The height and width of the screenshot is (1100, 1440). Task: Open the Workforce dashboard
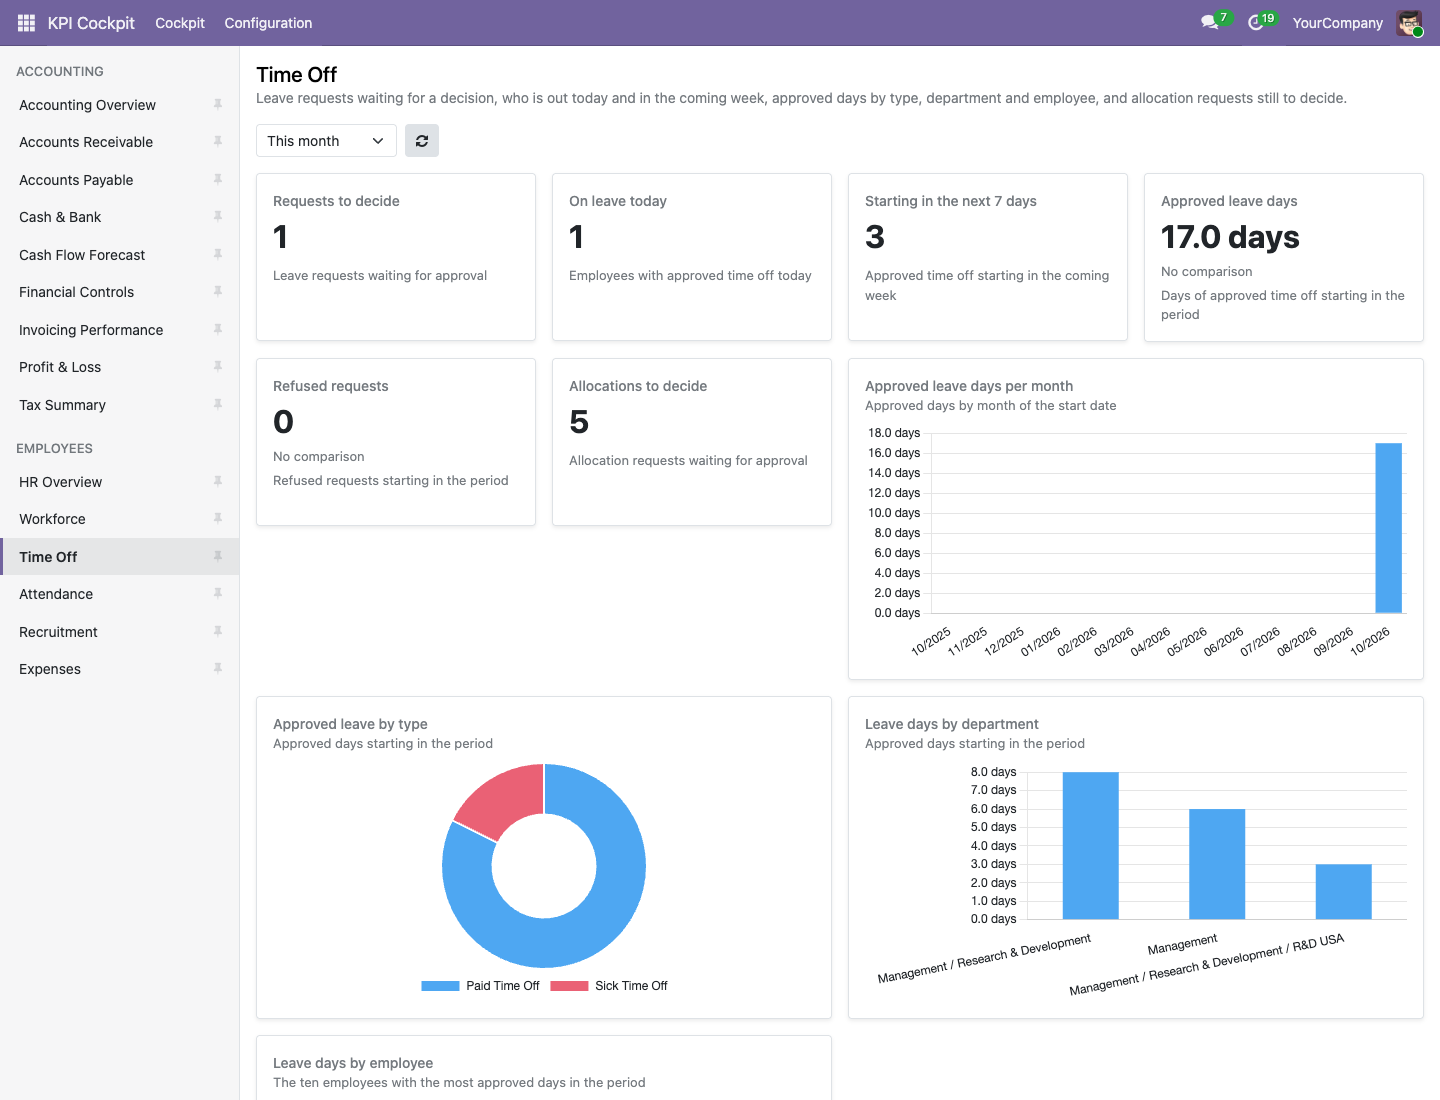tap(120, 519)
